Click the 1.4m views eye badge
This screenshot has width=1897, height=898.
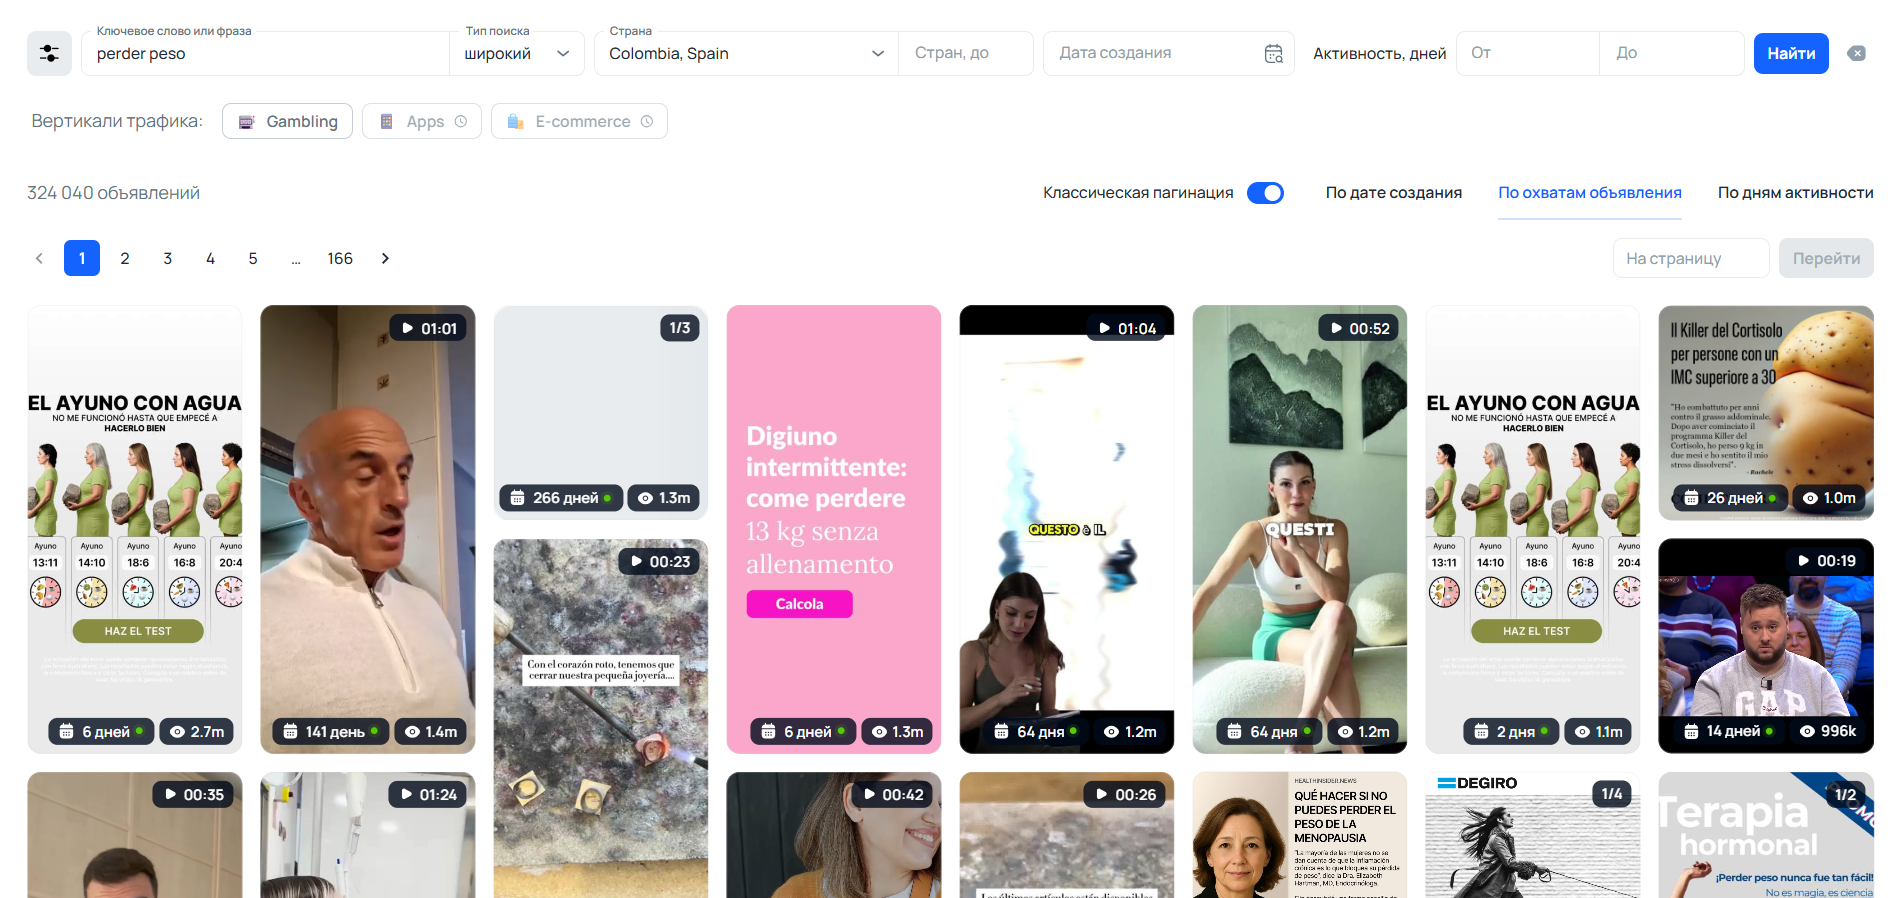430,732
